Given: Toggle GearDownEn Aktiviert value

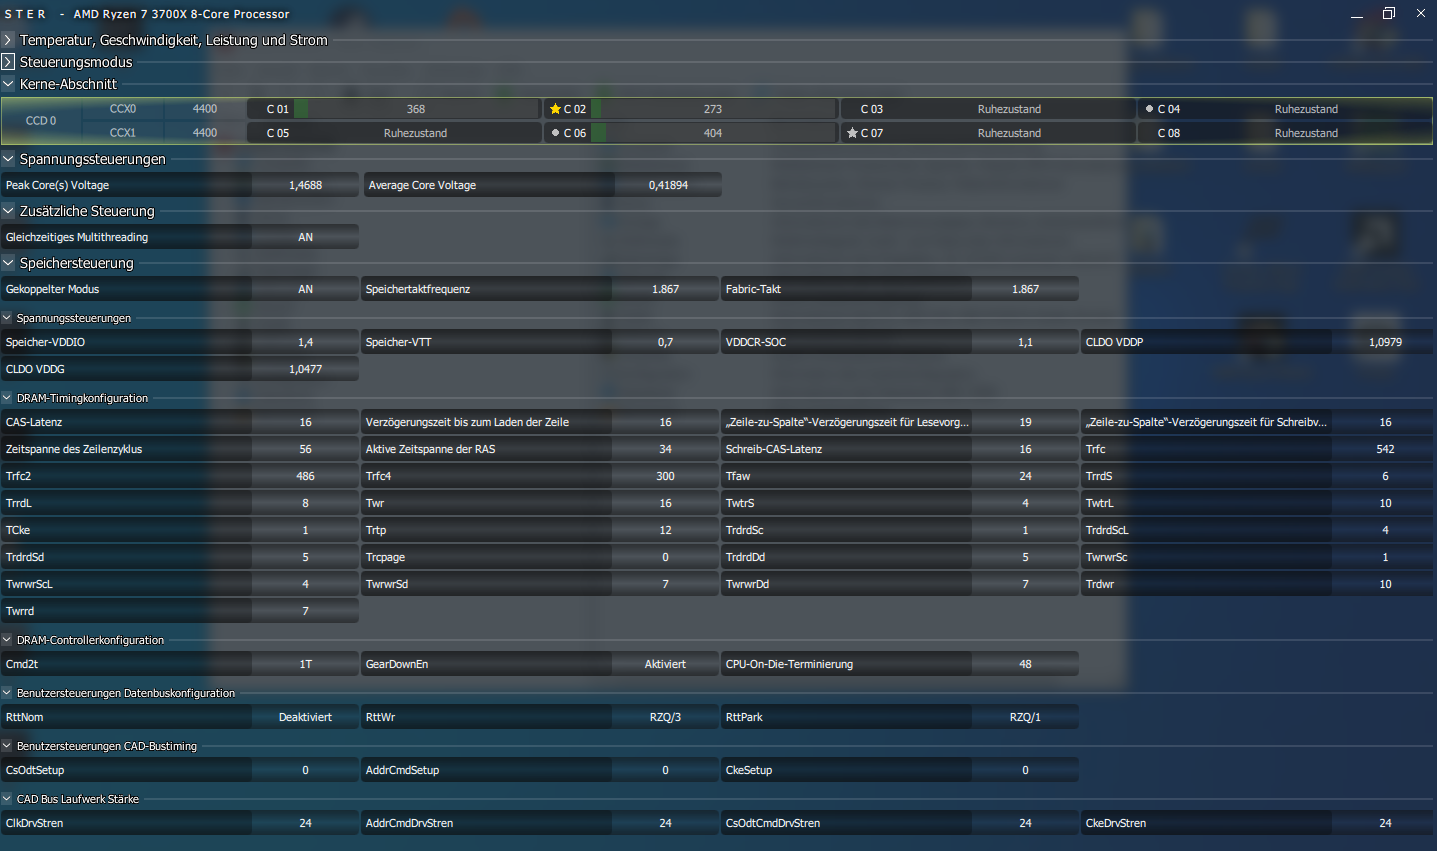Looking at the screenshot, I should point(665,664).
